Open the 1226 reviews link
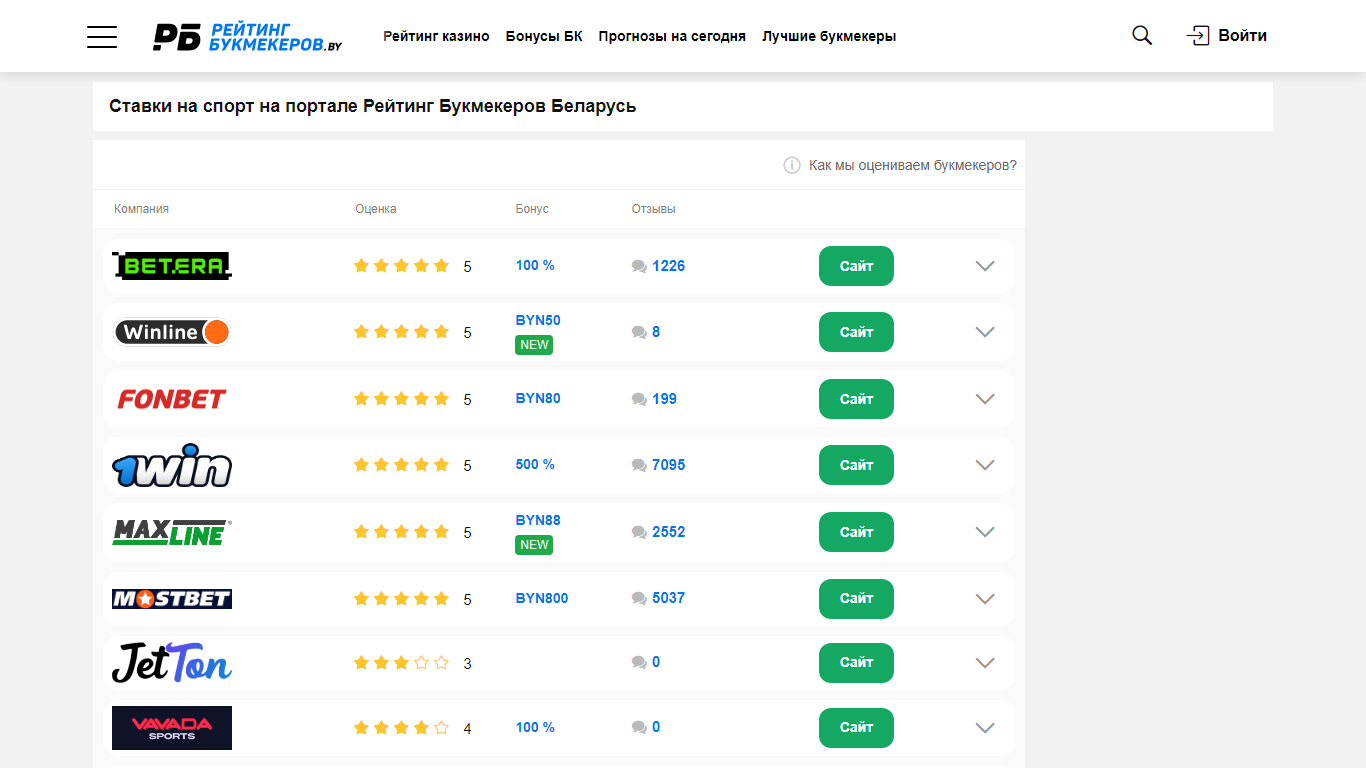The image size is (1366, 768). (x=668, y=266)
